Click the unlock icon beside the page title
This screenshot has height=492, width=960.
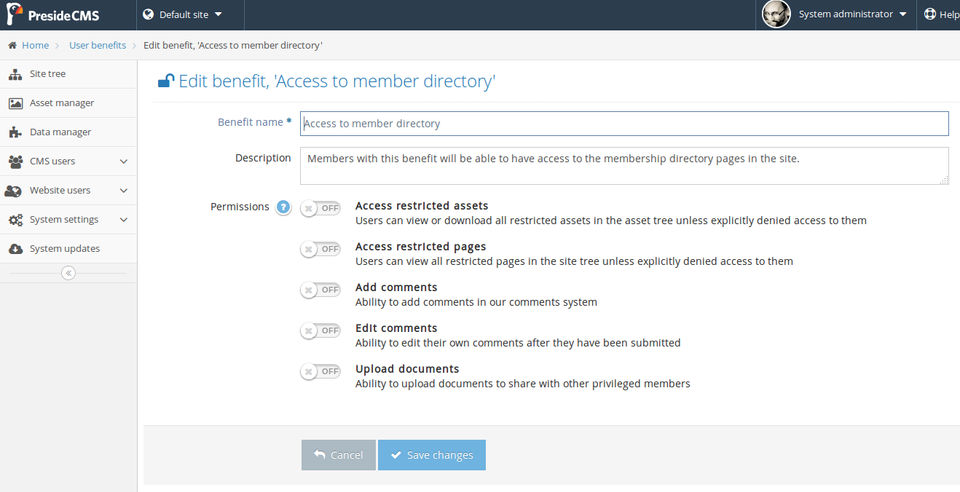pos(166,81)
